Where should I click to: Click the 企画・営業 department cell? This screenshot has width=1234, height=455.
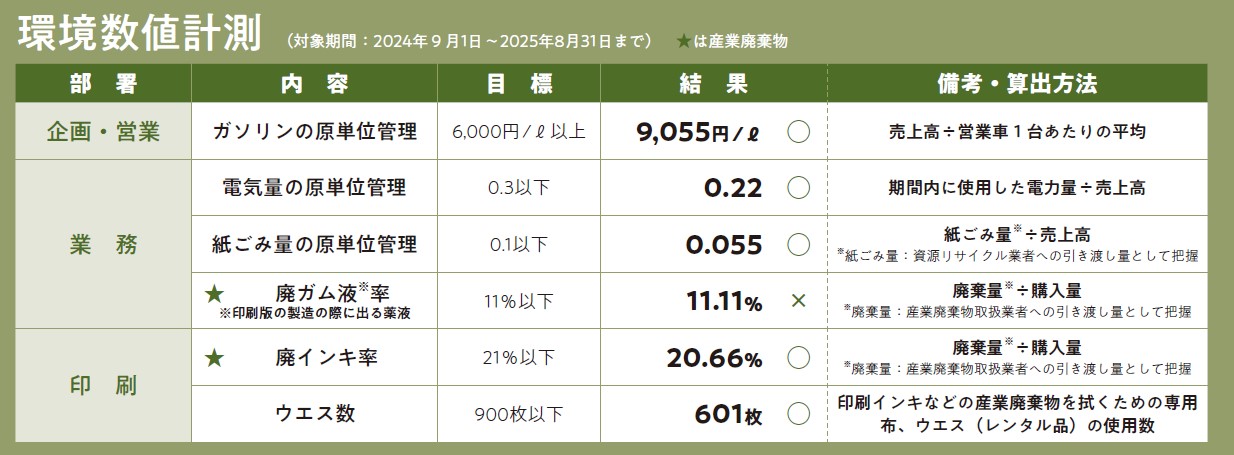click(104, 131)
